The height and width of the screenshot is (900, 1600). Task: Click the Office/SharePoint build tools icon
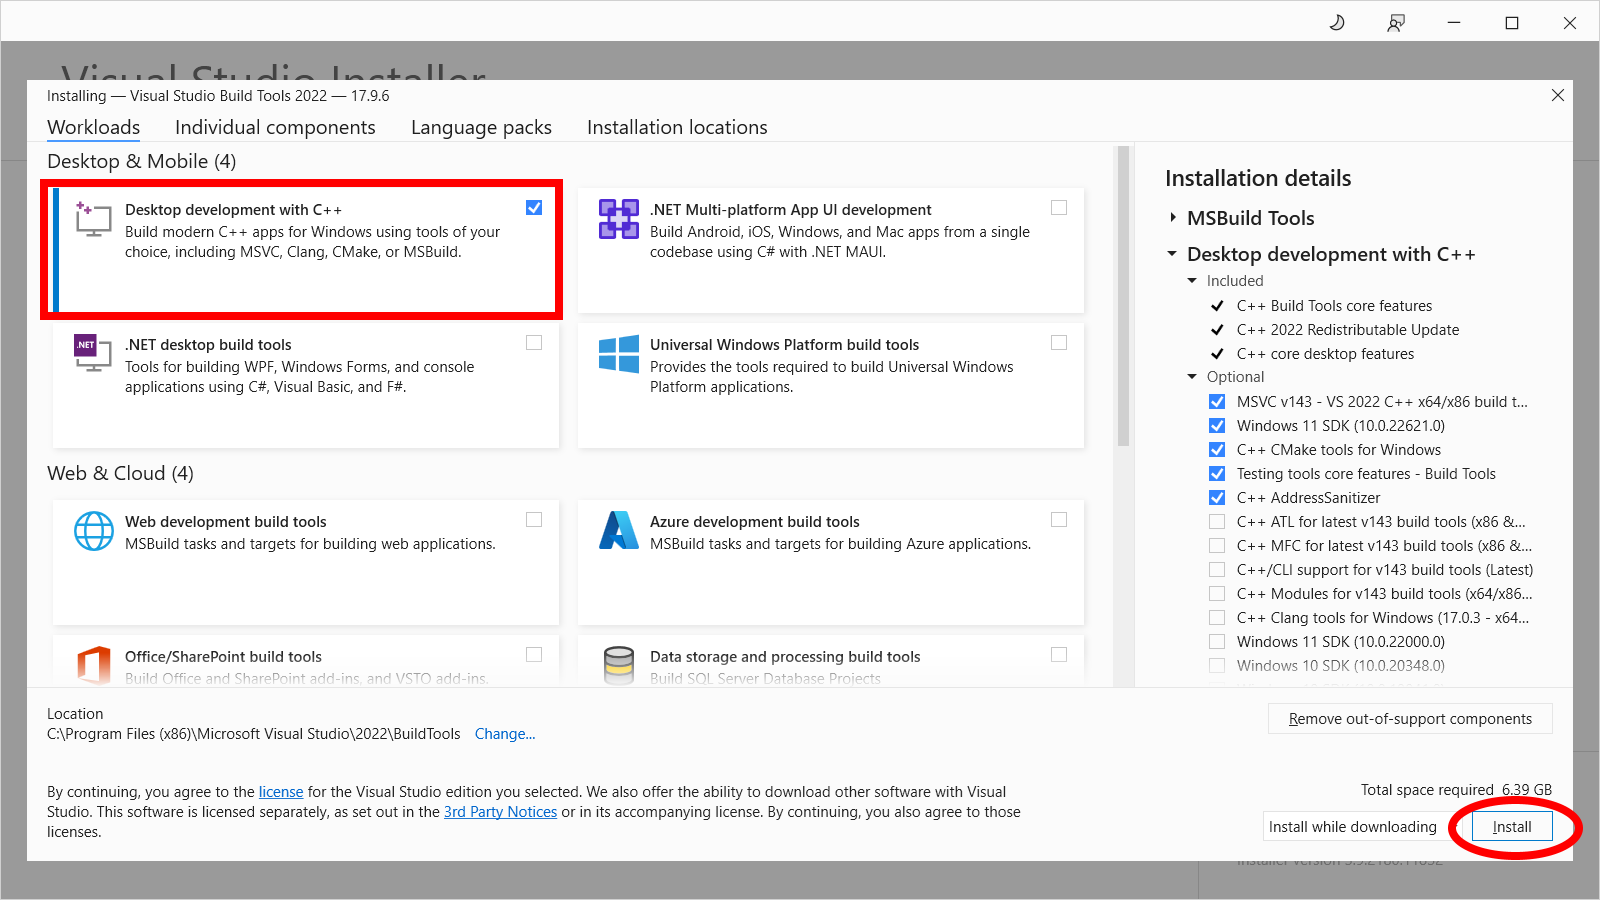(94, 665)
